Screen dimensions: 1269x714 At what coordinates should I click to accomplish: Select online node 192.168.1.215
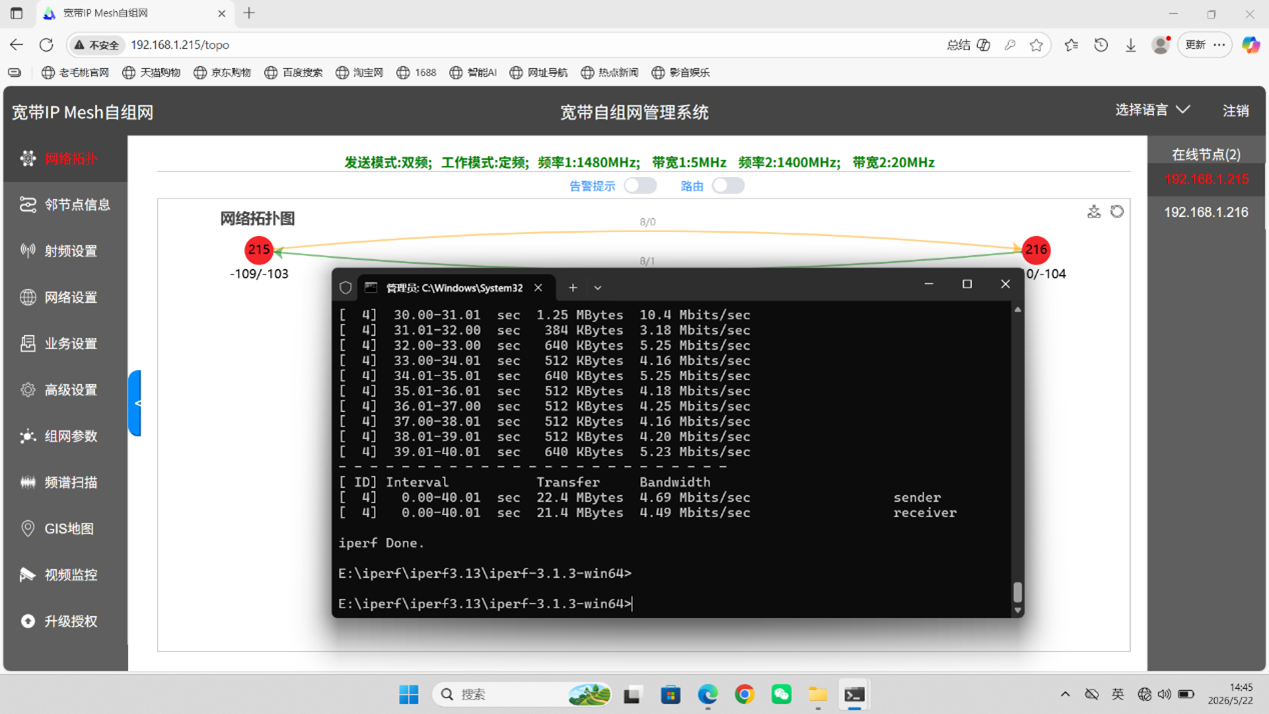click(1206, 179)
